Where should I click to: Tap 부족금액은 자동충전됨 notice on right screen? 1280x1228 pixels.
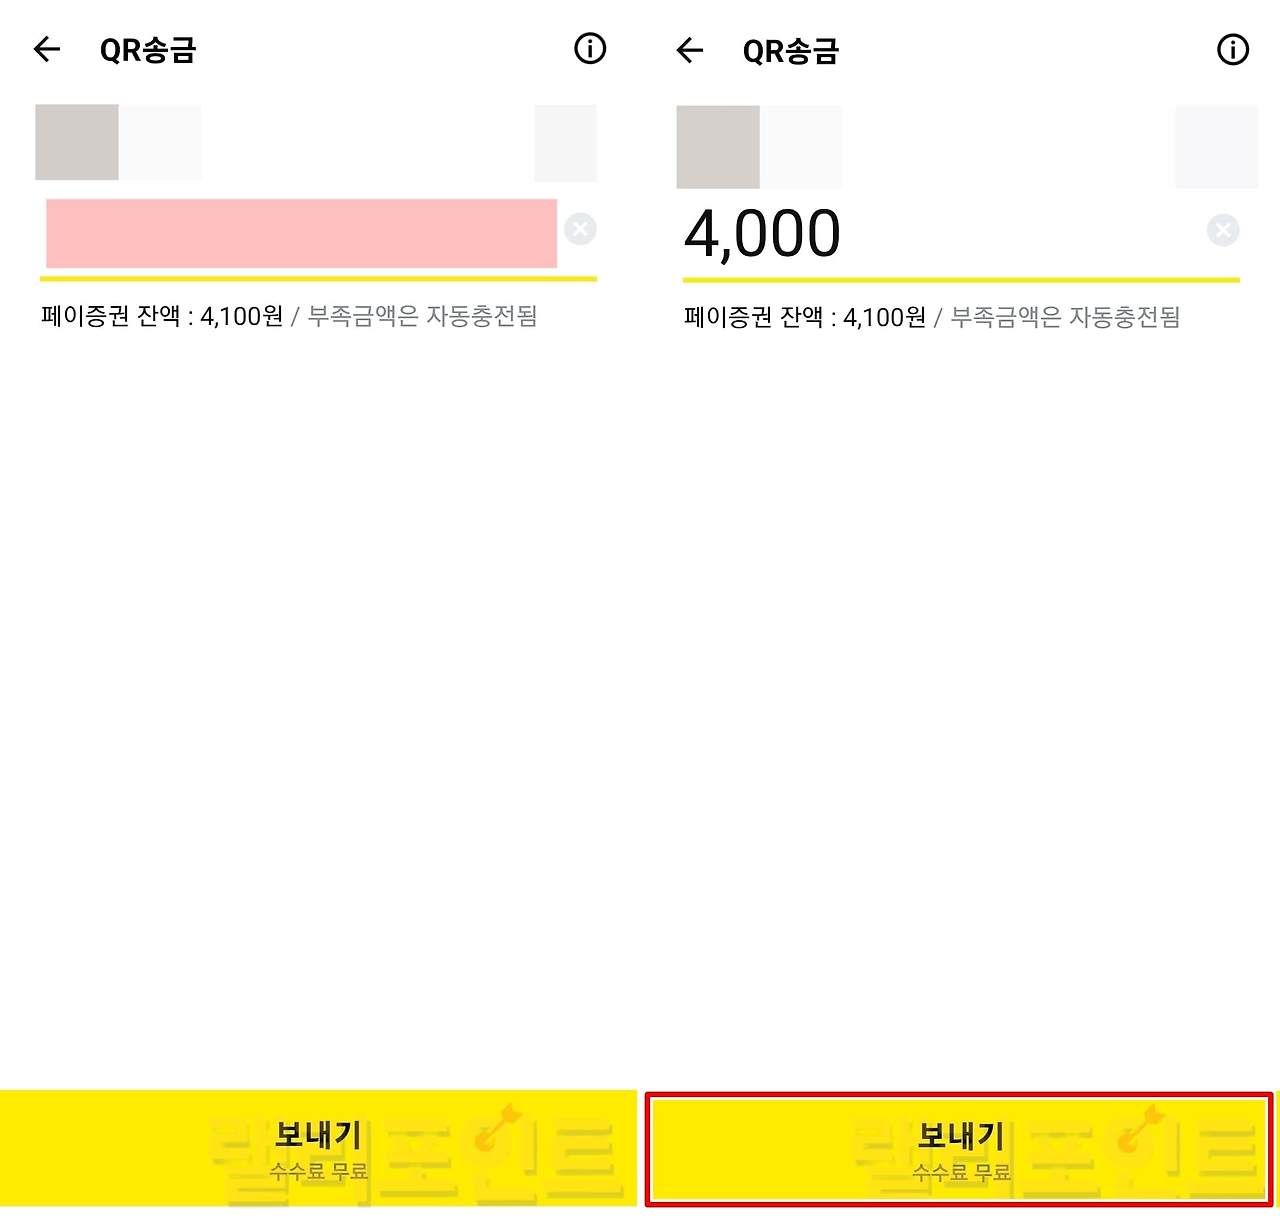click(x=1065, y=317)
